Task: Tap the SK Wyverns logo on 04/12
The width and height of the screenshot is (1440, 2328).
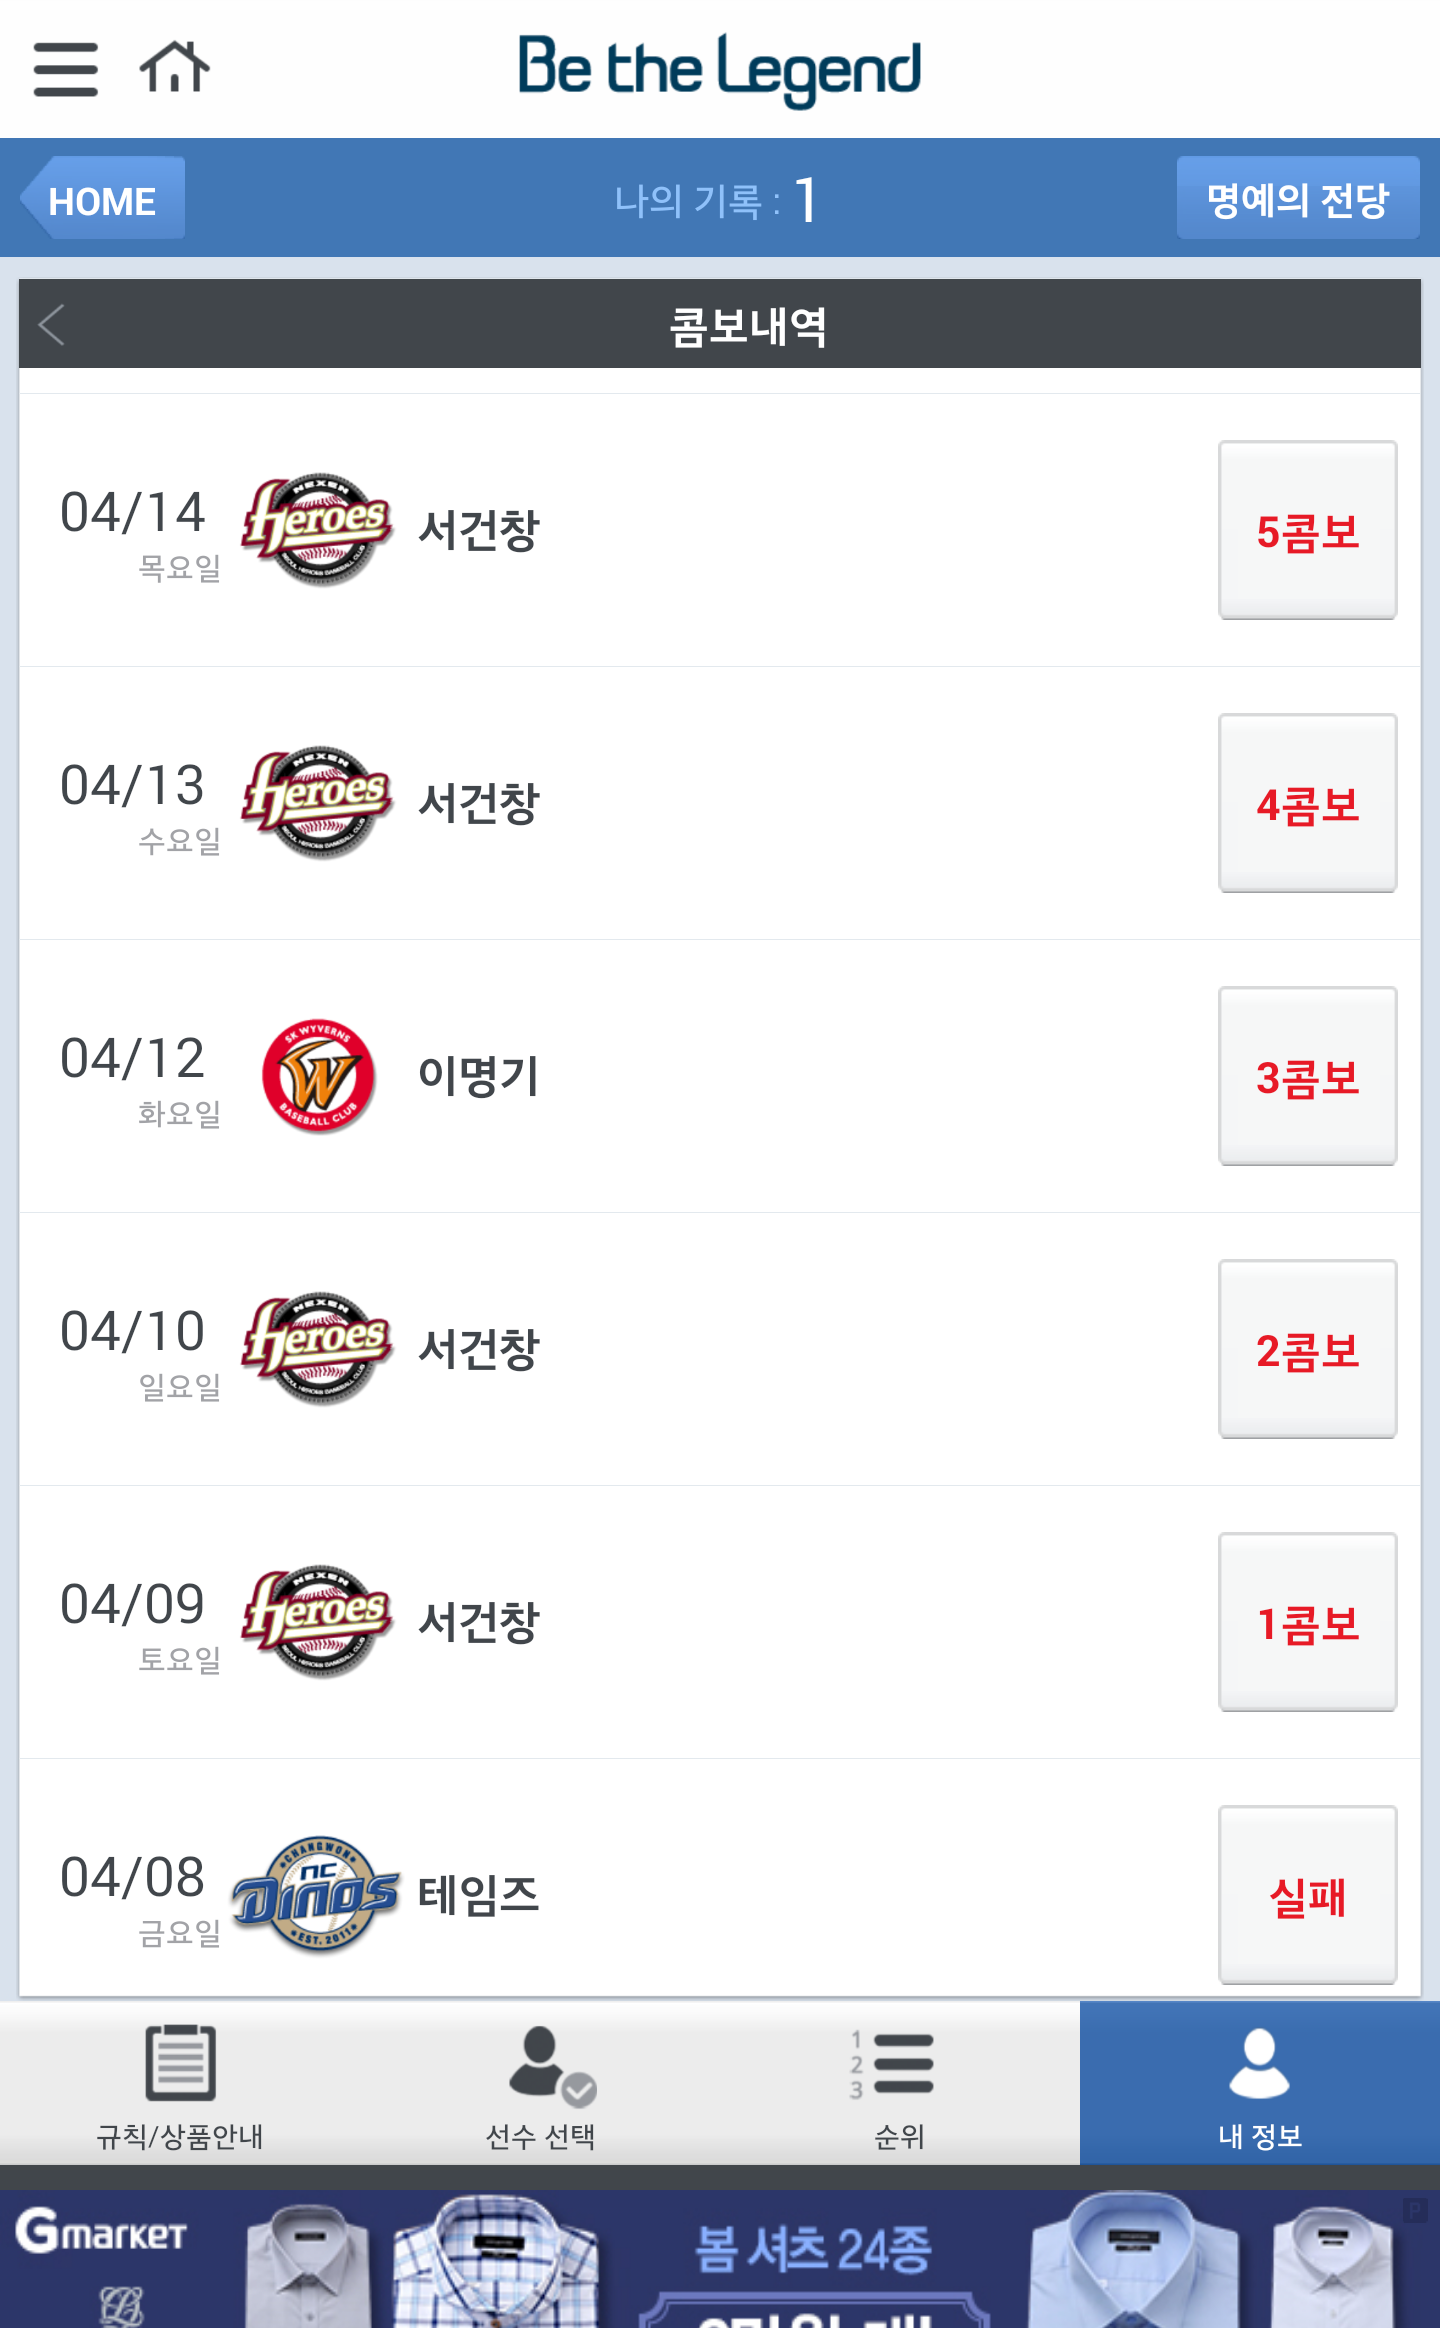Action: [318, 1076]
